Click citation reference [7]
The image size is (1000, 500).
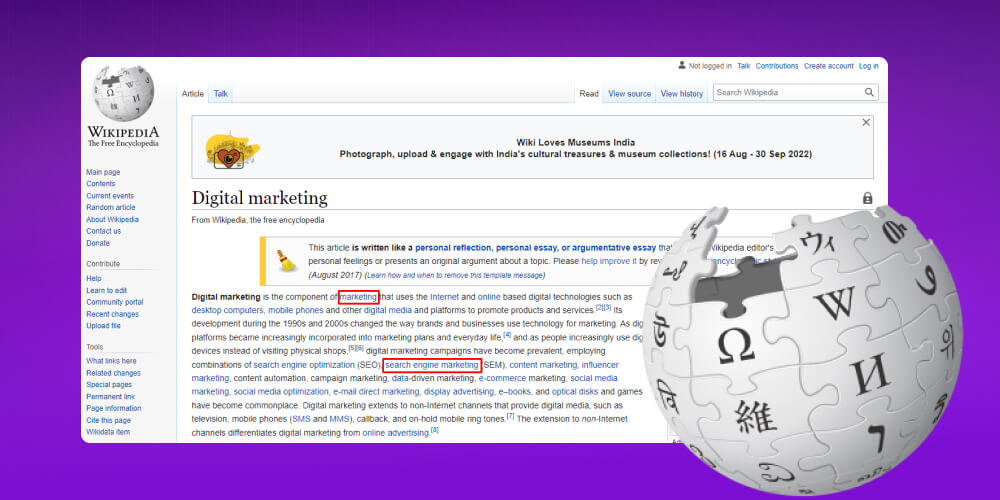point(510,416)
